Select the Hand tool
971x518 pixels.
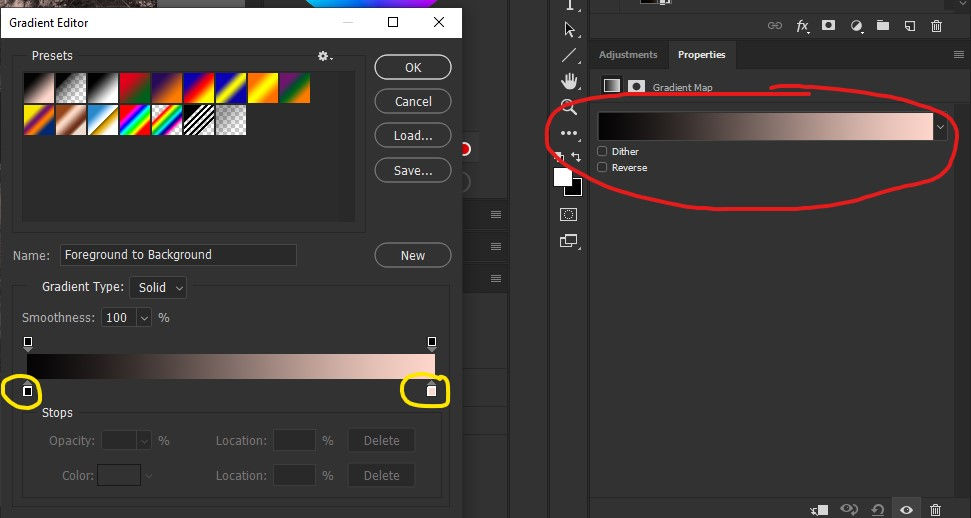point(569,81)
